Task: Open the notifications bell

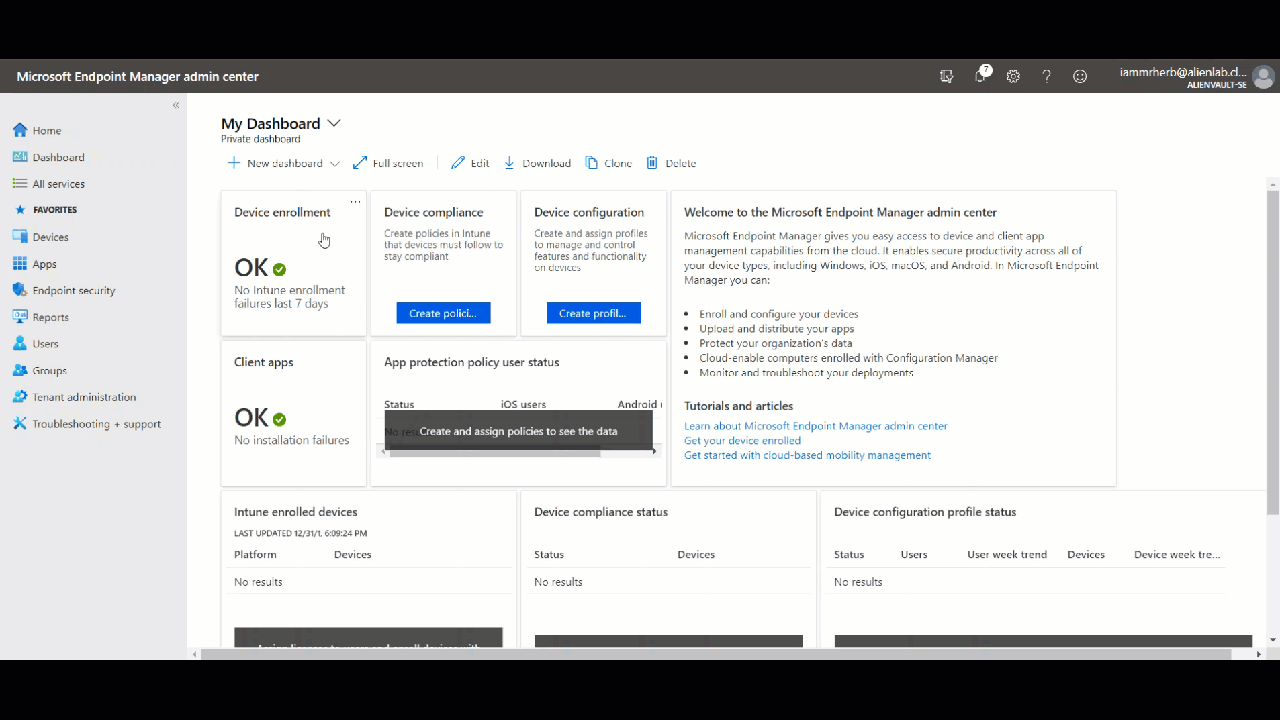Action: [x=981, y=76]
